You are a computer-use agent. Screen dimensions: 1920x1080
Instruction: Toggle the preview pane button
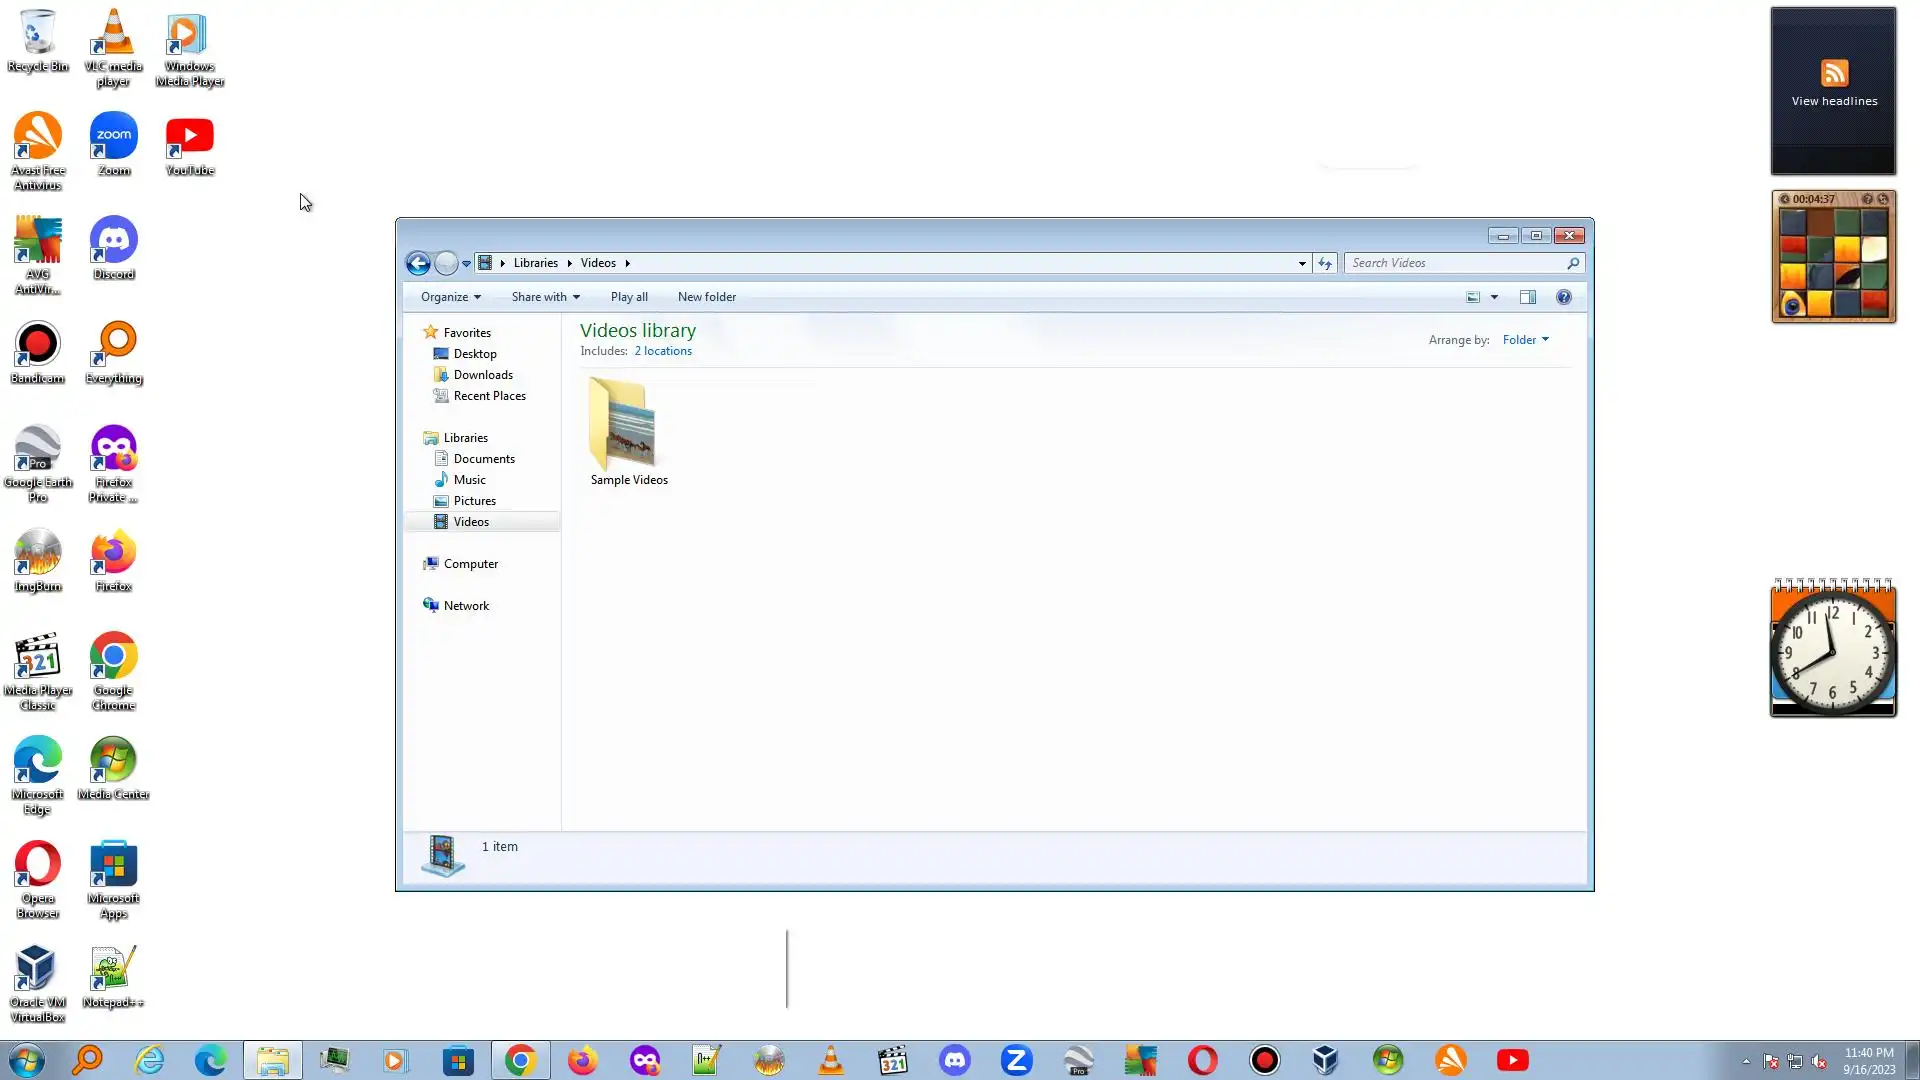coord(1527,297)
